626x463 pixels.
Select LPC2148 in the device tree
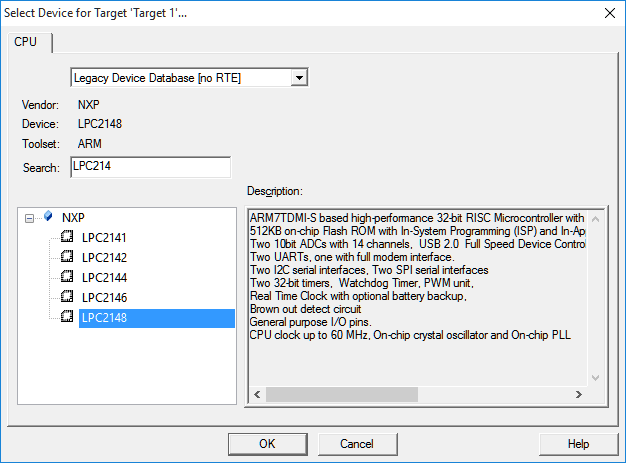[157, 318]
